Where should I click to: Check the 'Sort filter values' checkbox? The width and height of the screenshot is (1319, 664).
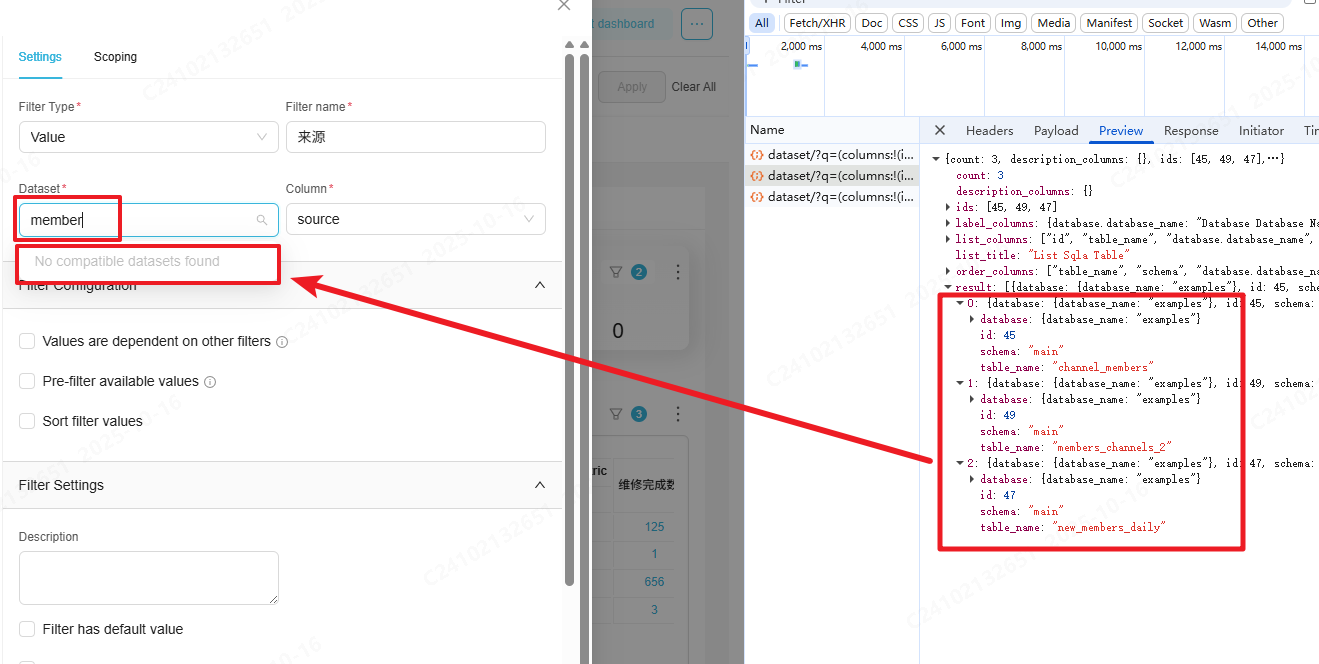click(28, 421)
